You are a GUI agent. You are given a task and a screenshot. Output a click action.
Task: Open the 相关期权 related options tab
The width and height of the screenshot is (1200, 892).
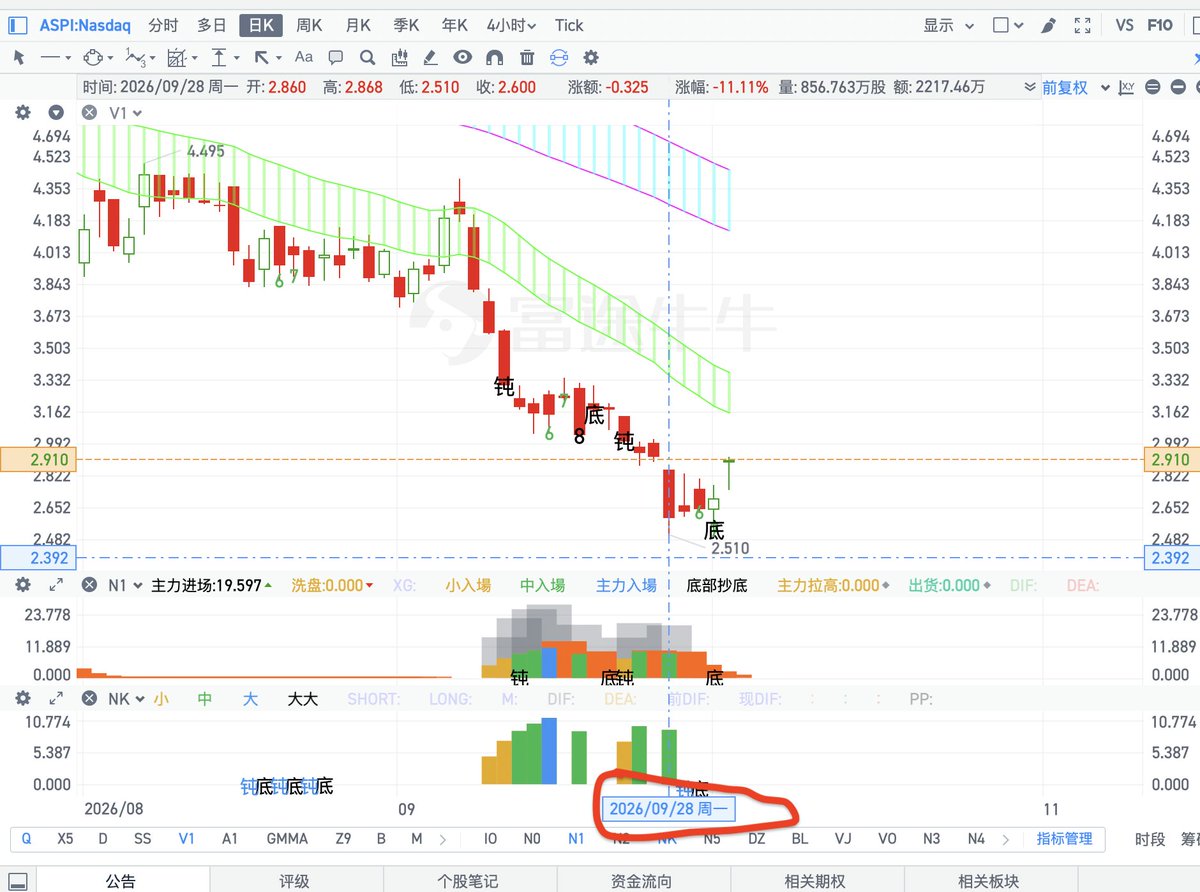(815, 881)
